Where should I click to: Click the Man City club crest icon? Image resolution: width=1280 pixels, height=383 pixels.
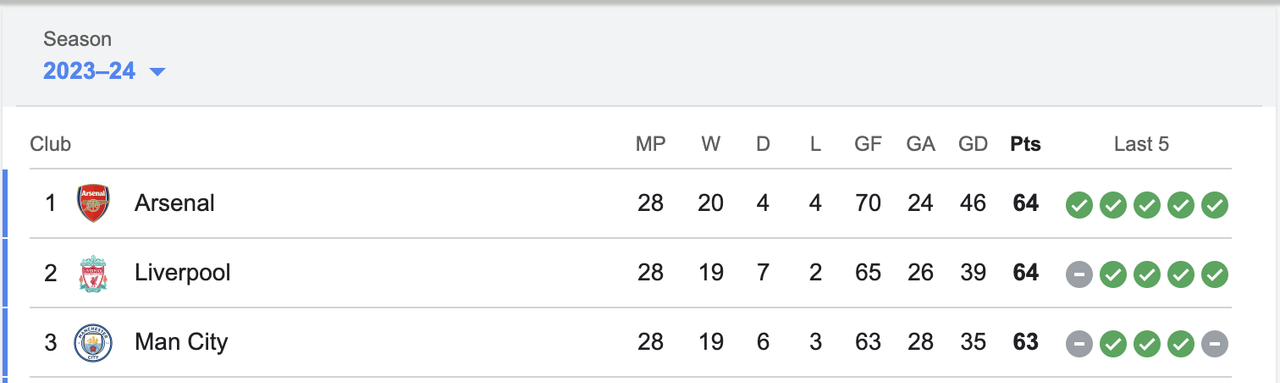click(x=93, y=343)
